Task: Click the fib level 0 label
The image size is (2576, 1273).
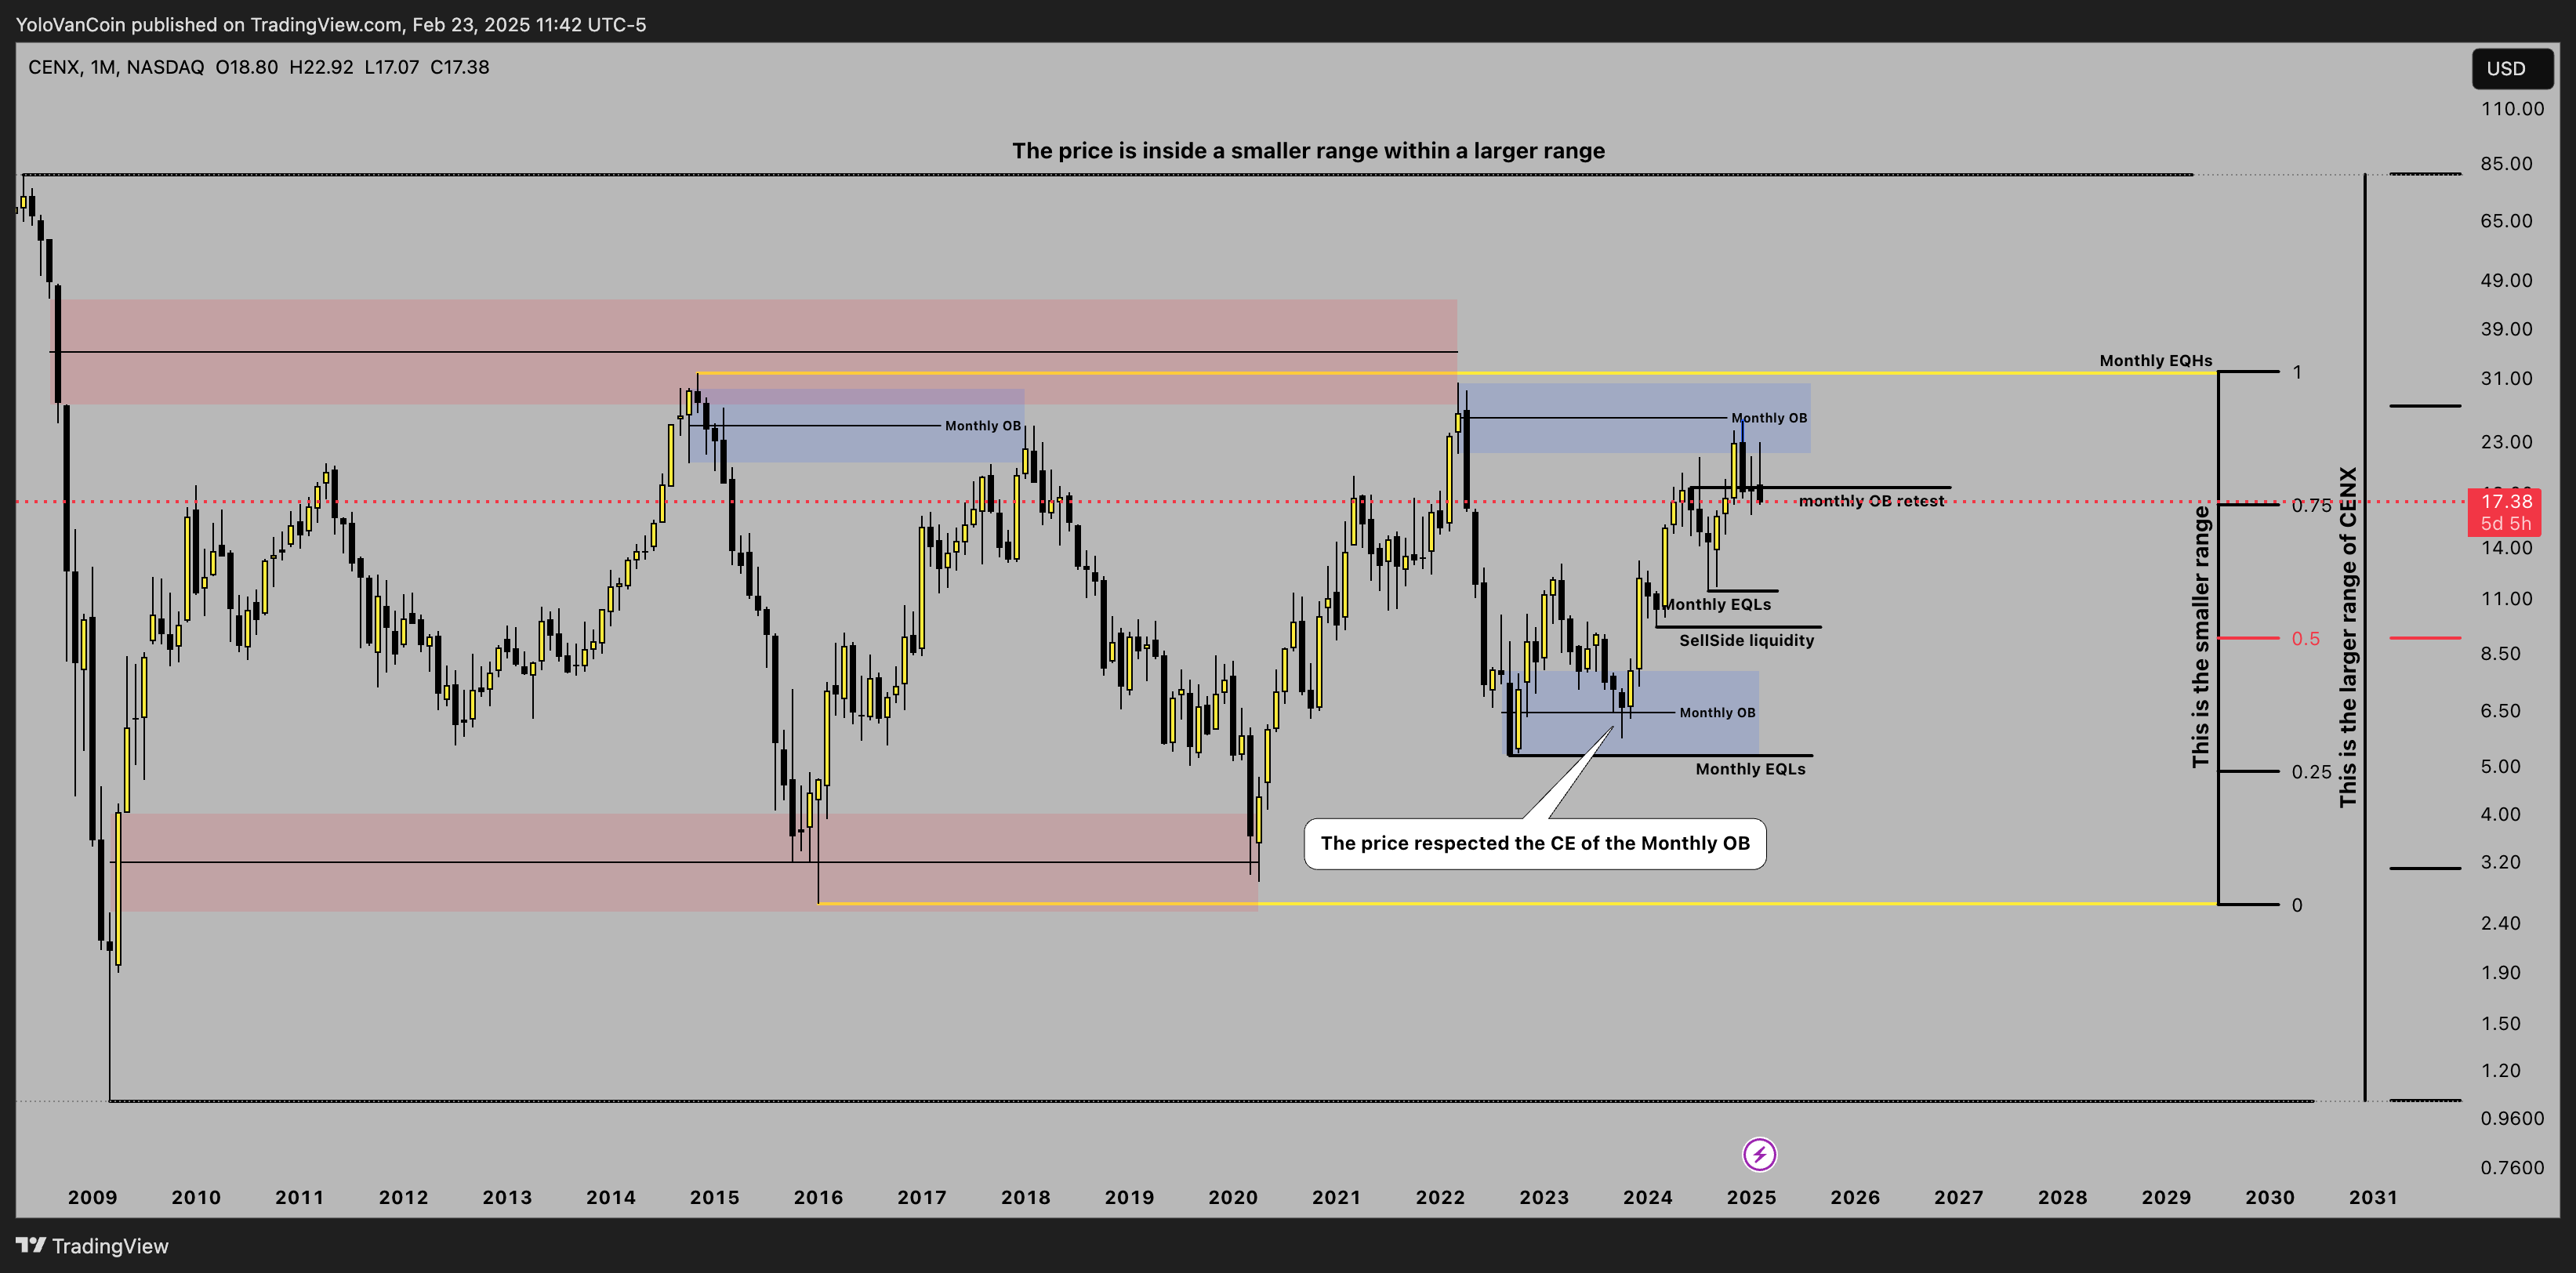Action: 2297,905
